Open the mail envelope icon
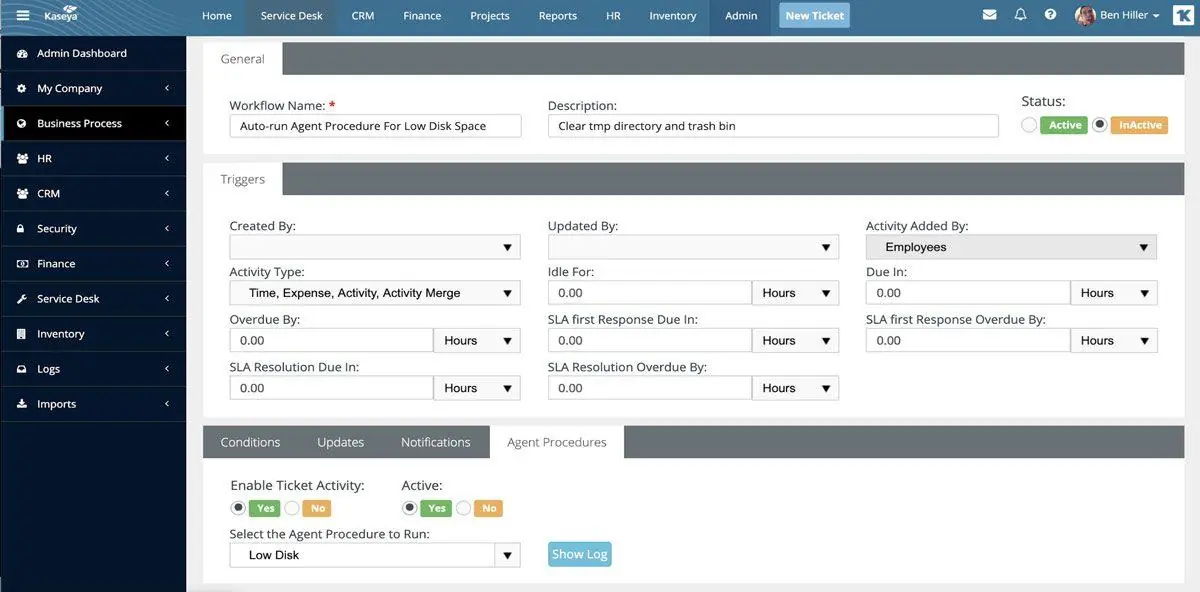The height and width of the screenshot is (592, 1200). tap(989, 15)
